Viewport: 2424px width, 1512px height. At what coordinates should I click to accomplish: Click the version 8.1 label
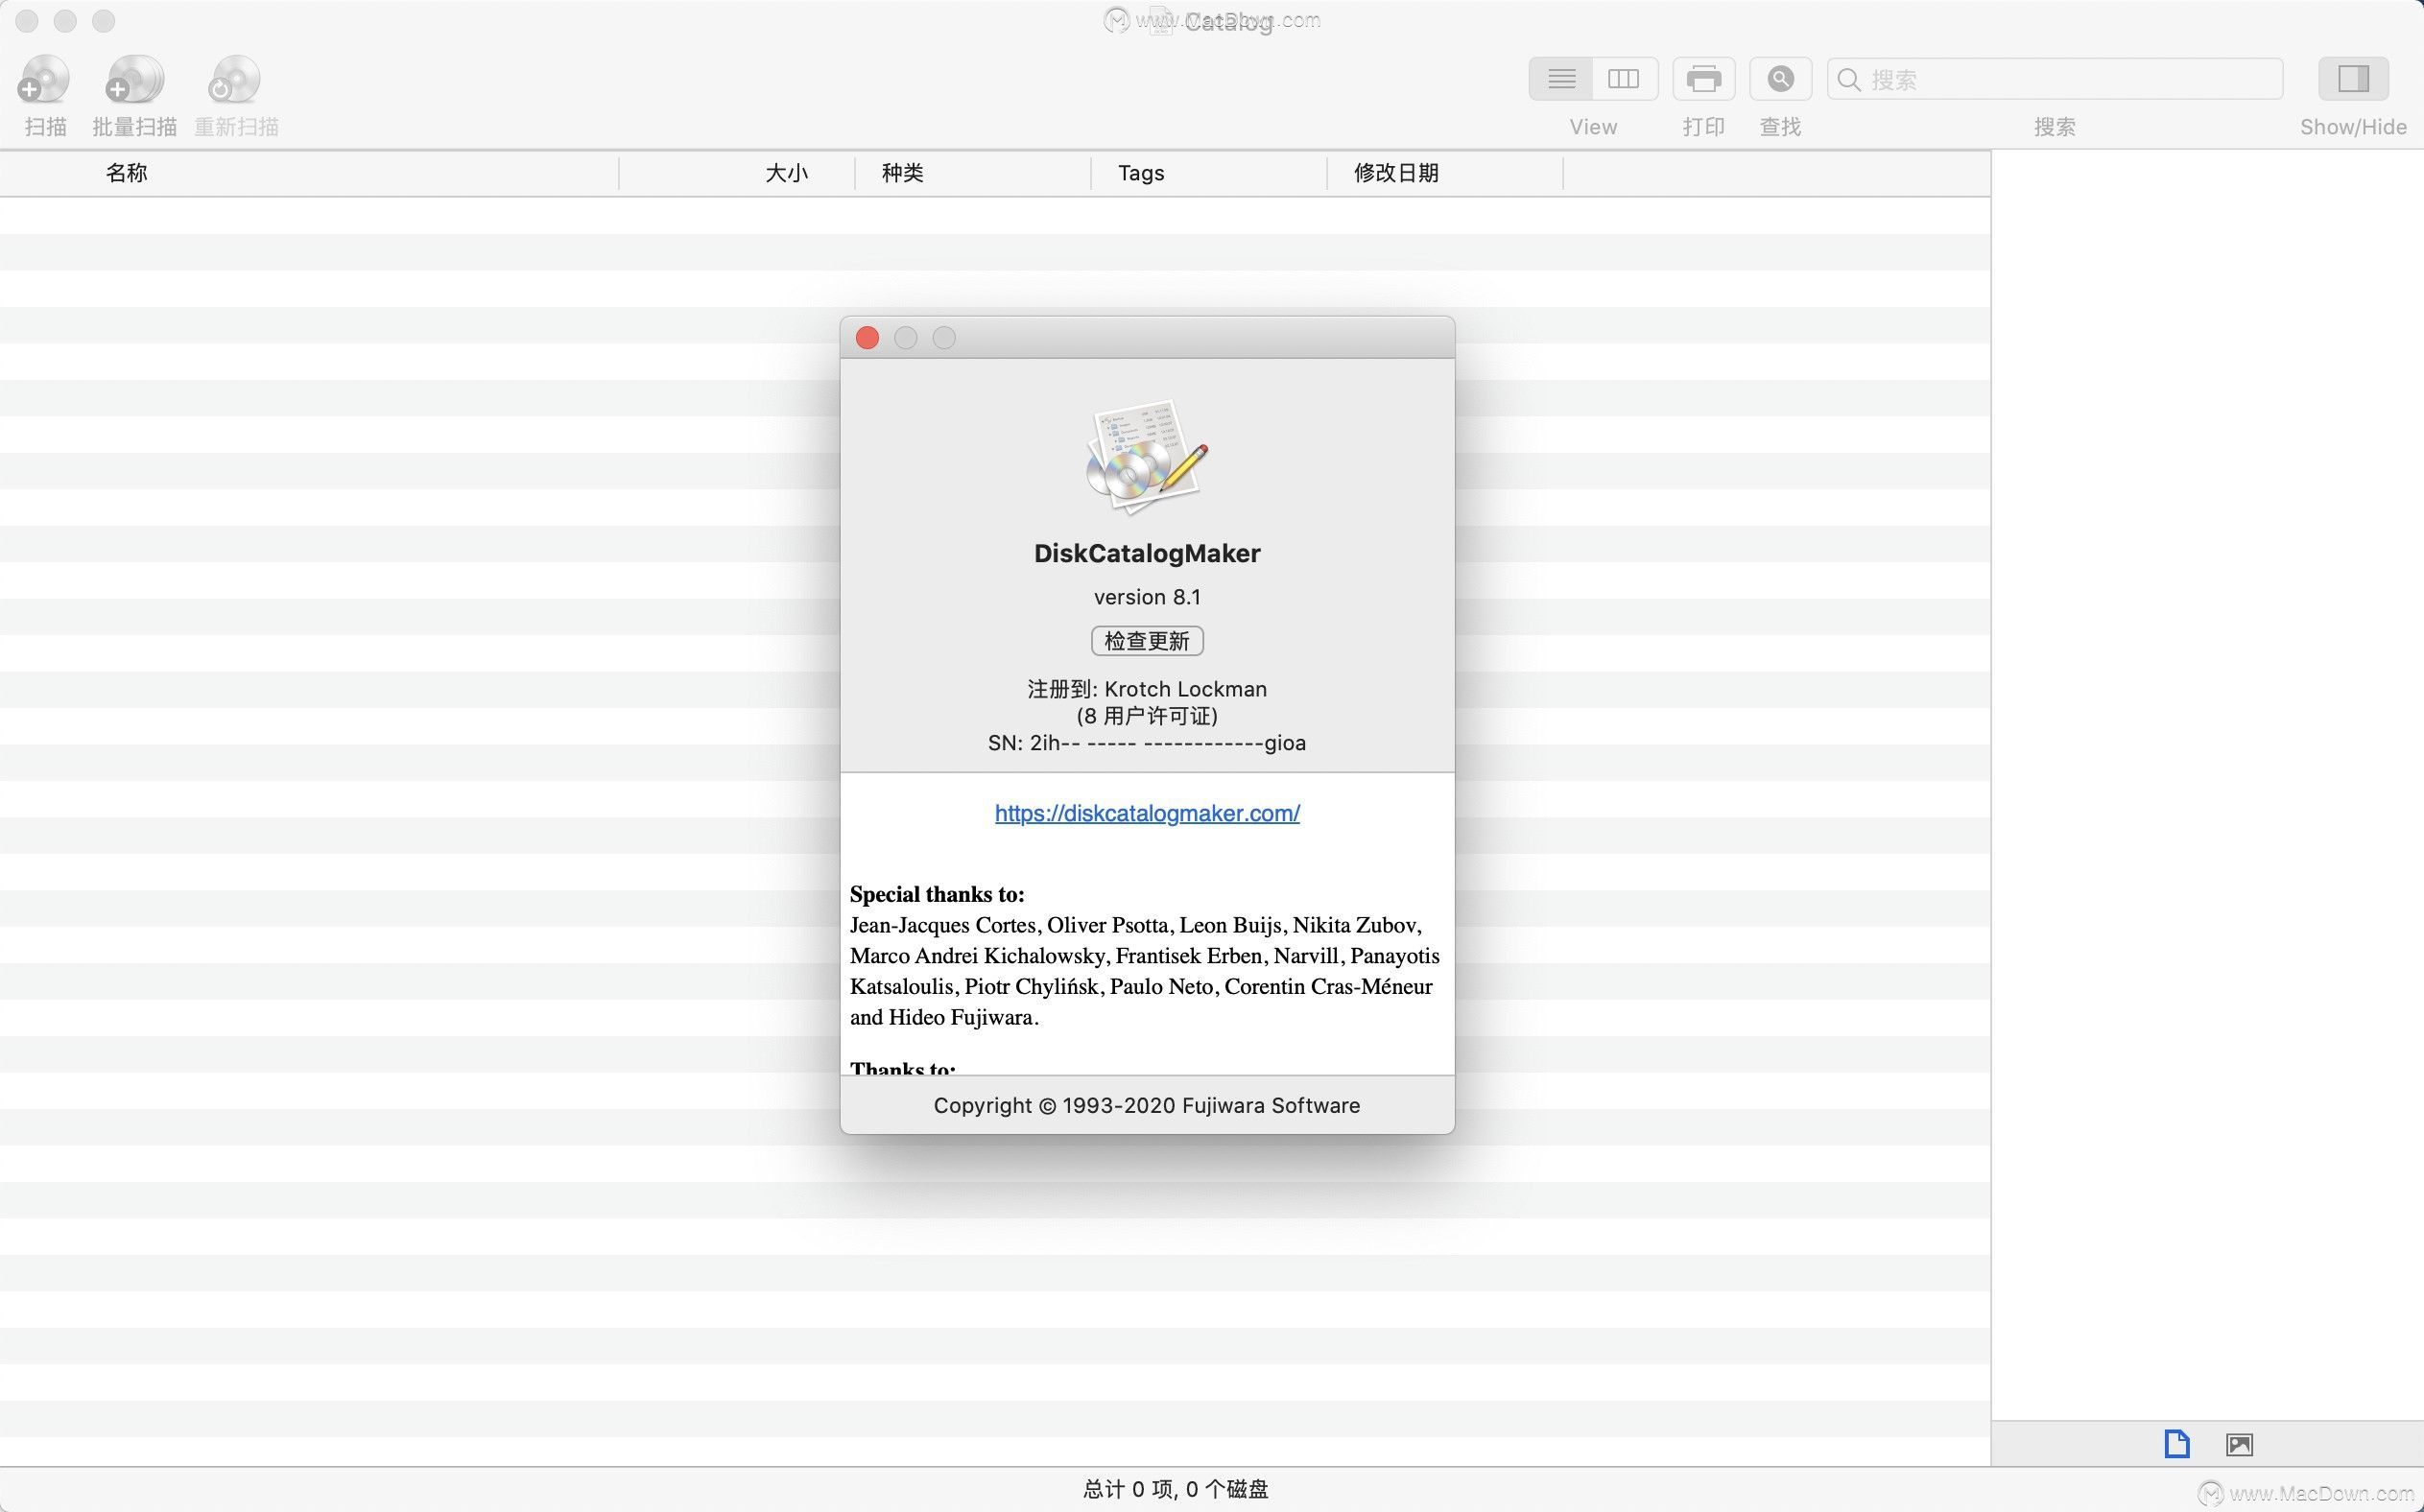pos(1147,597)
